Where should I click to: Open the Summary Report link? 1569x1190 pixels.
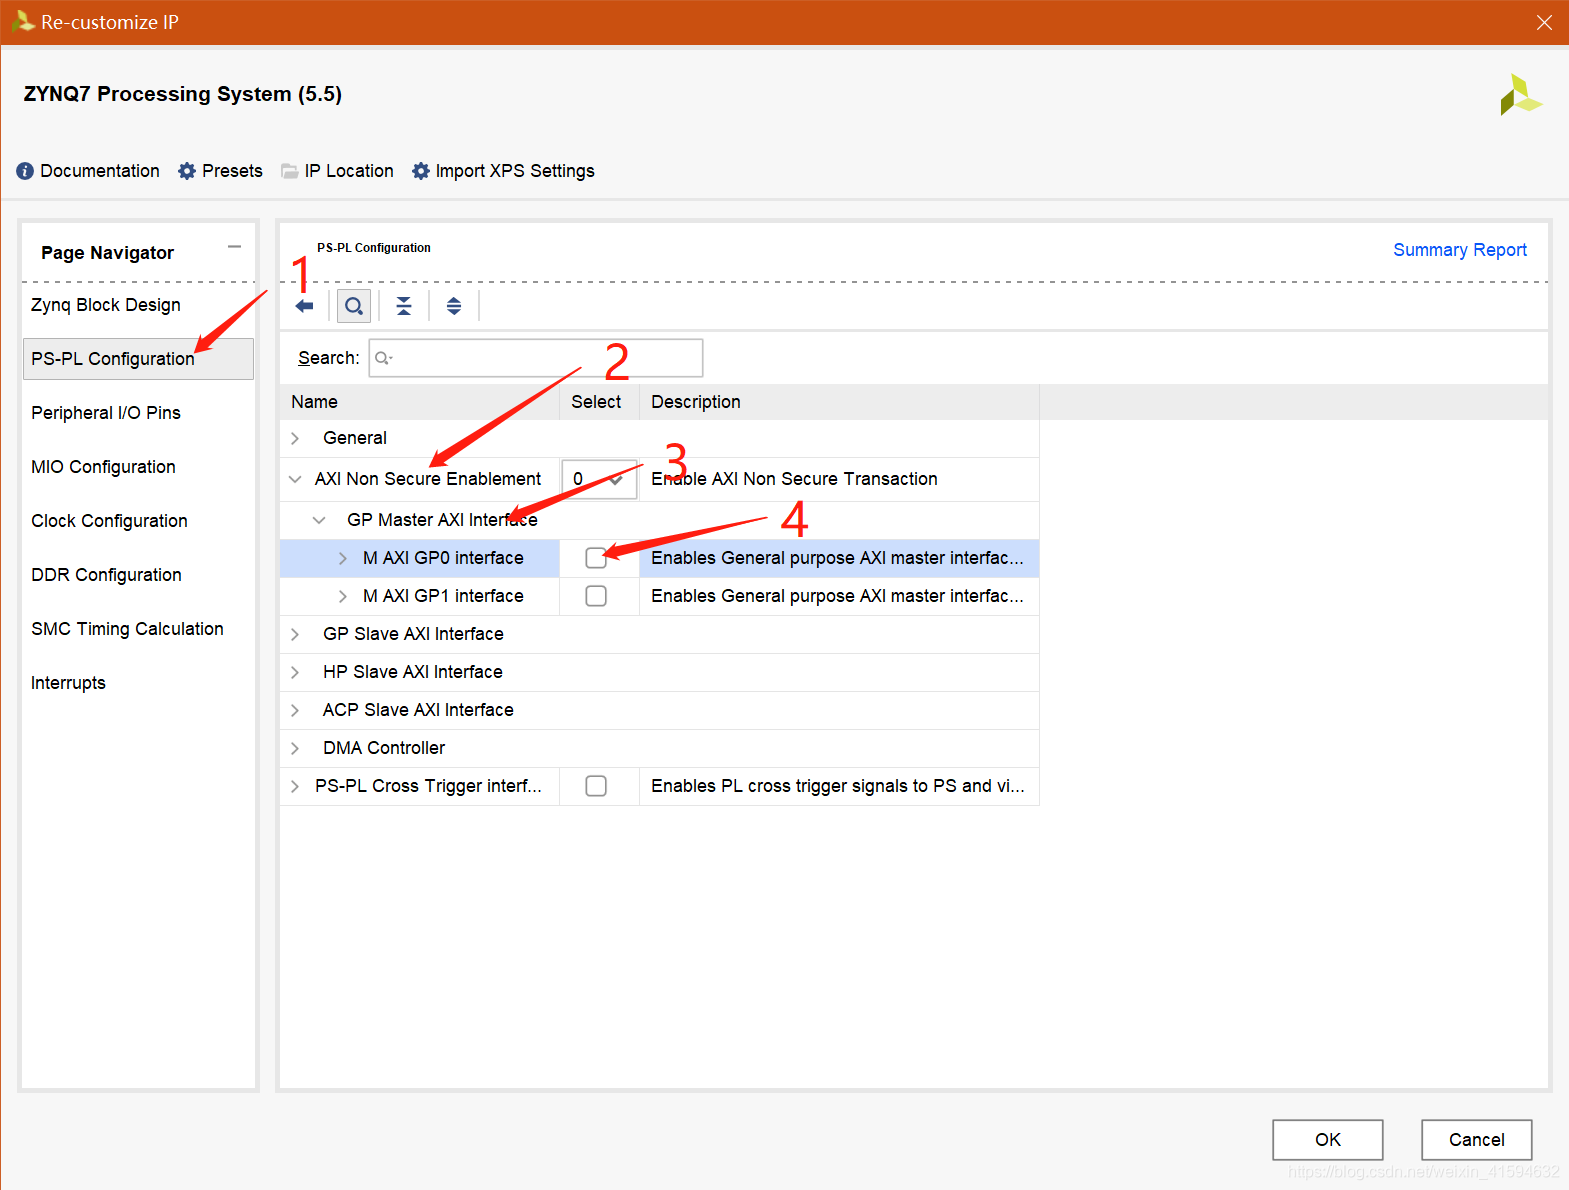(1460, 250)
